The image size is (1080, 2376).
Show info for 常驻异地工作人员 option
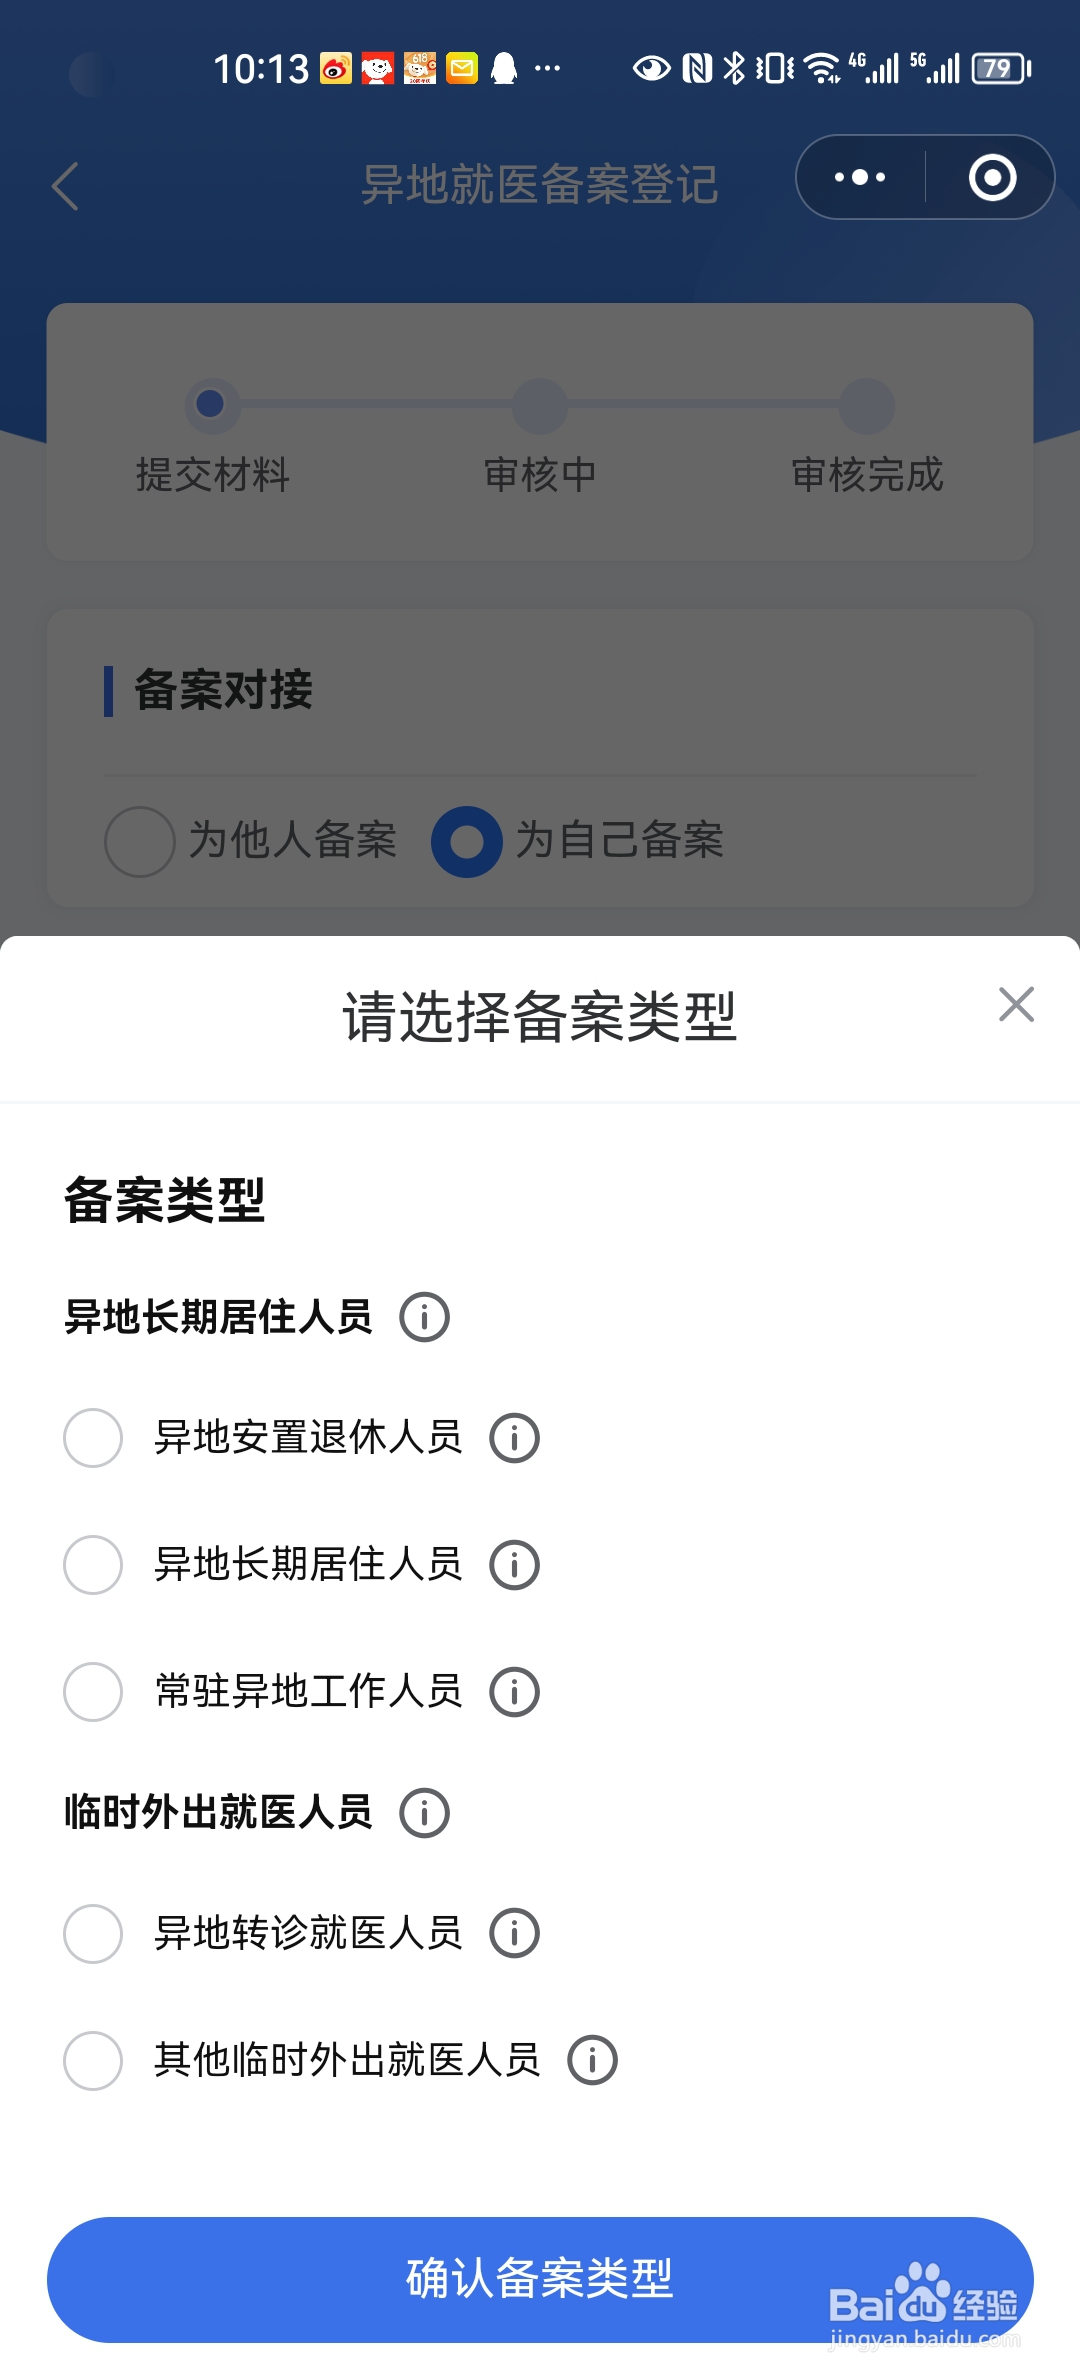514,1692
